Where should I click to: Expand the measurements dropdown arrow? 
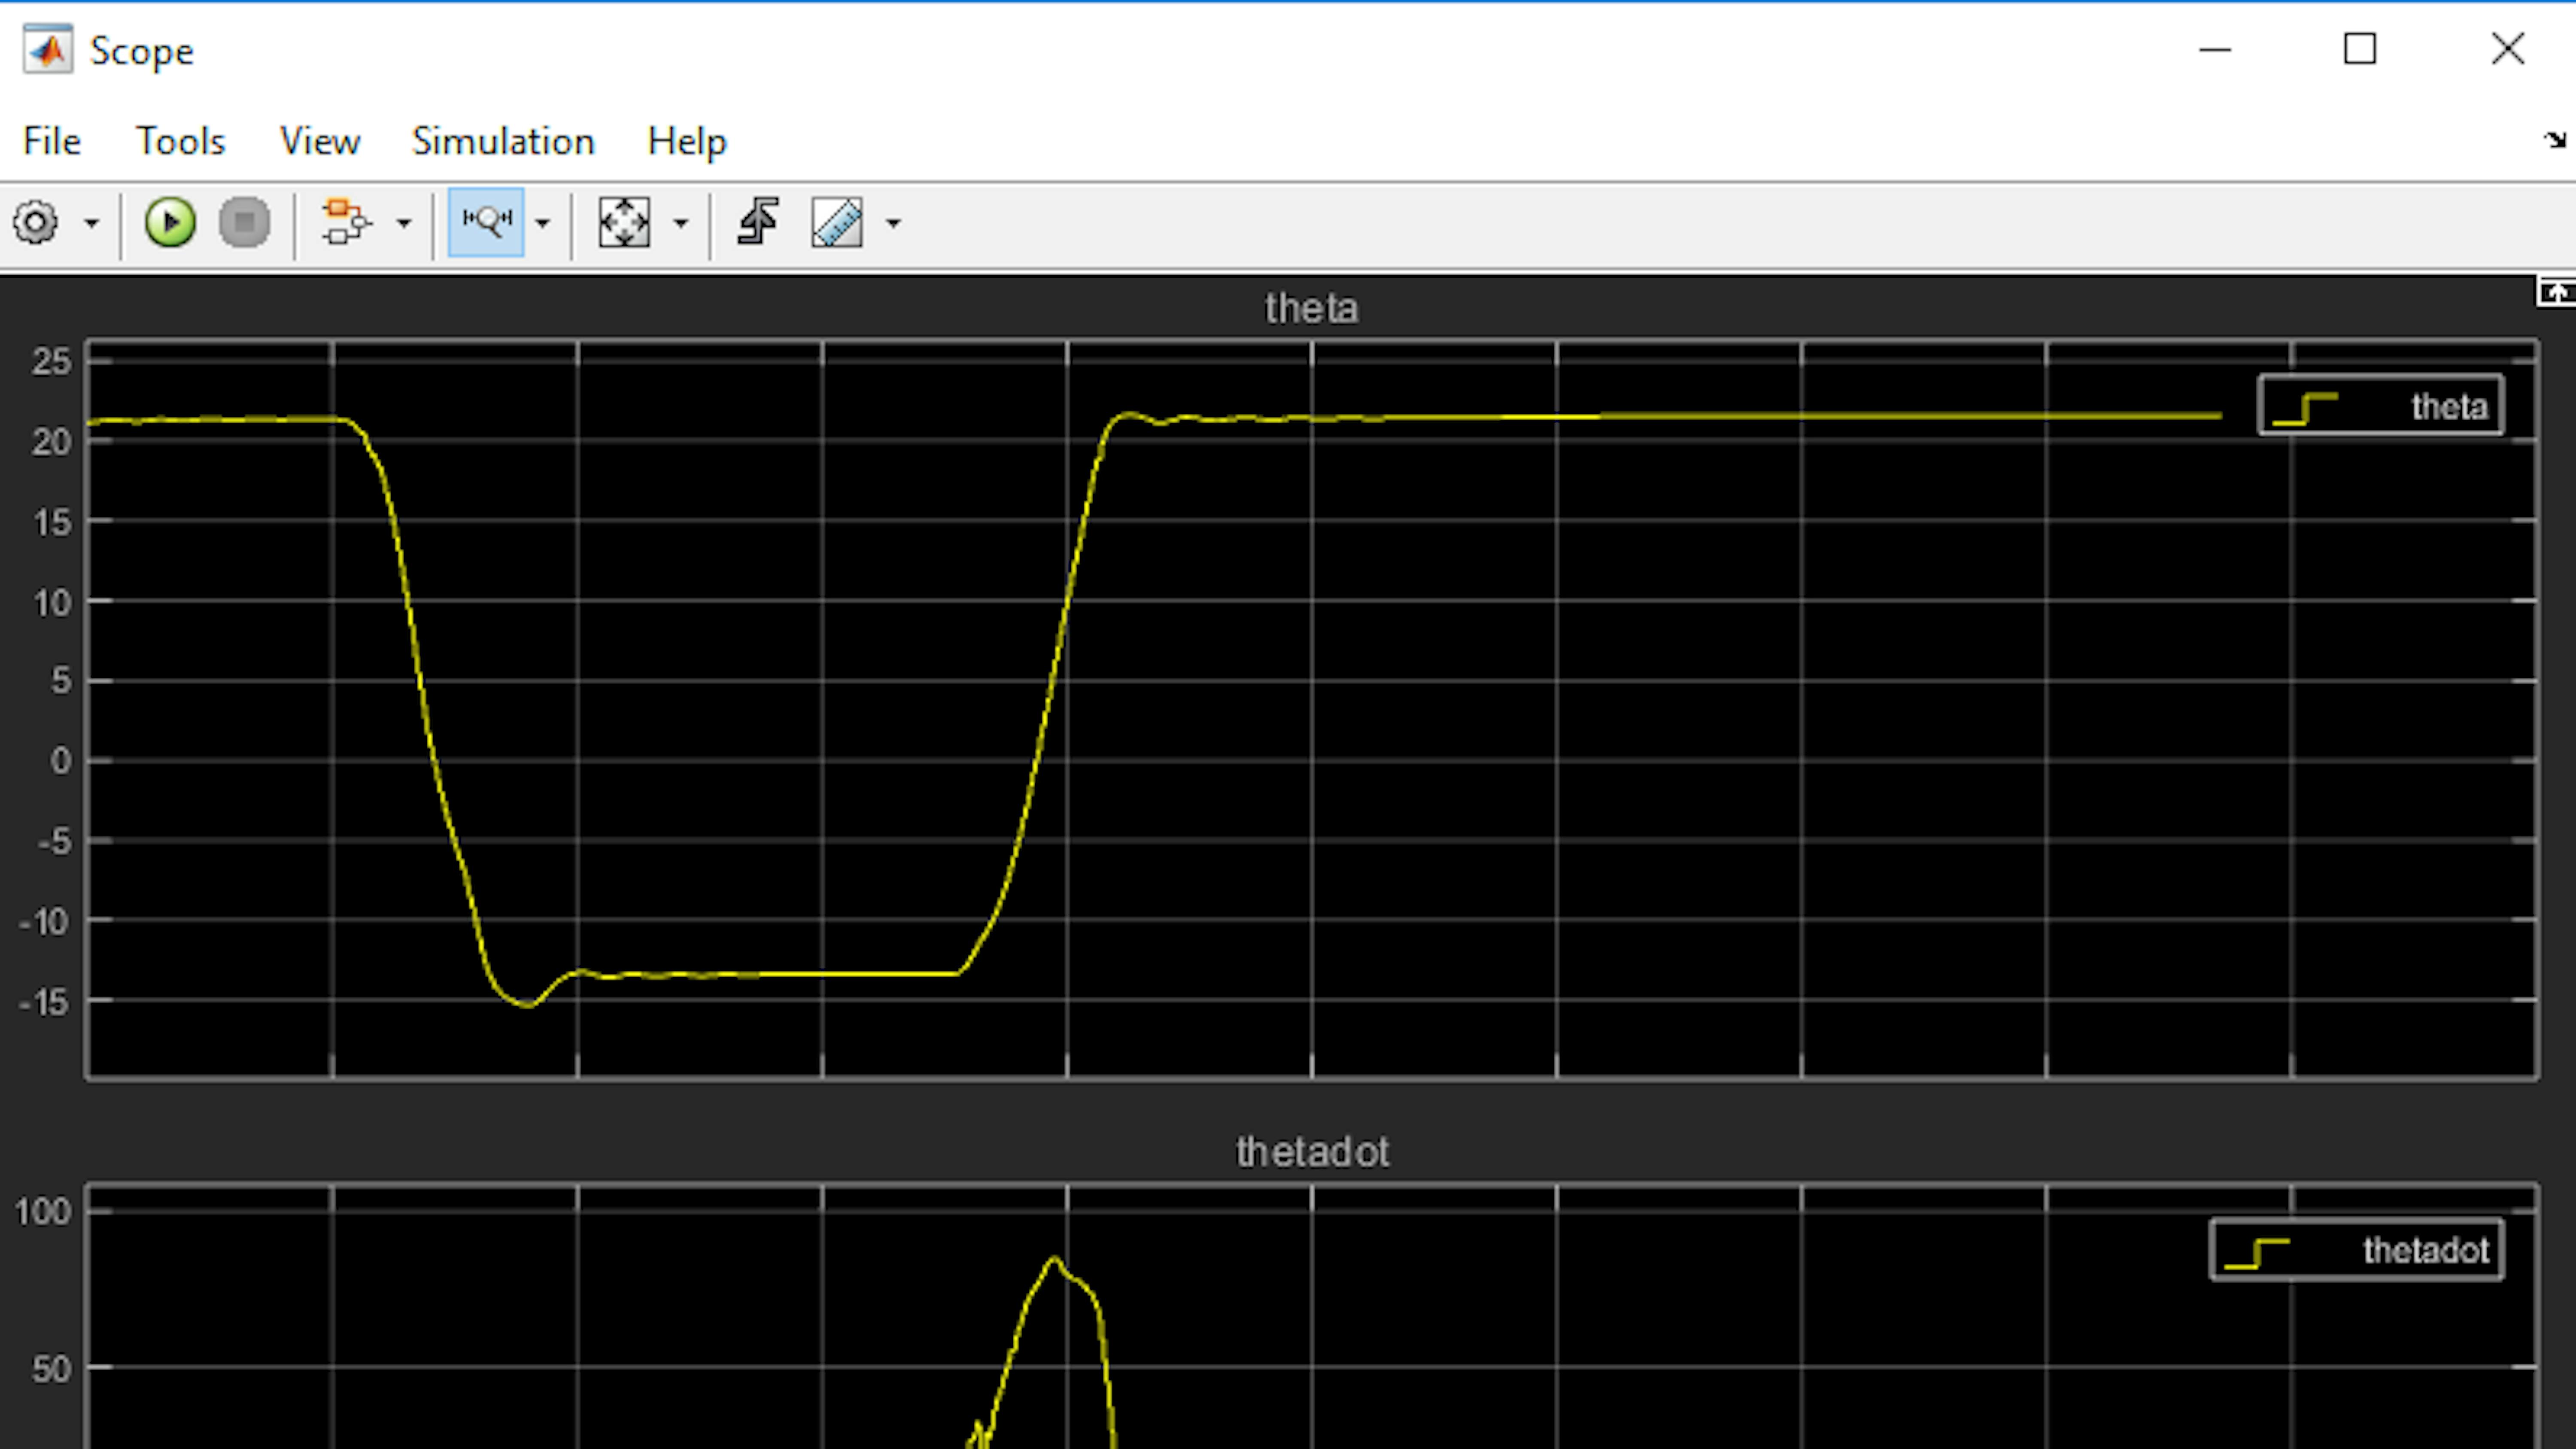(893, 223)
